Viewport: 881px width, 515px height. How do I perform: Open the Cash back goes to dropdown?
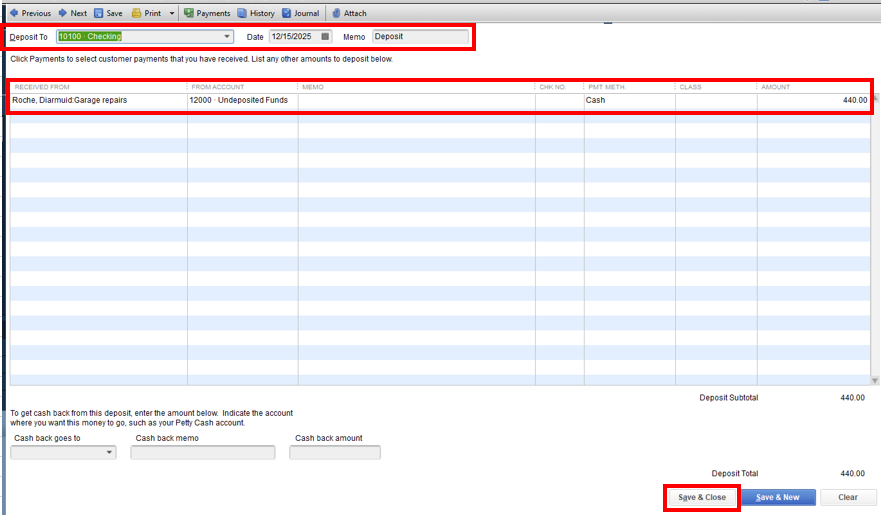pyautogui.click(x=109, y=453)
